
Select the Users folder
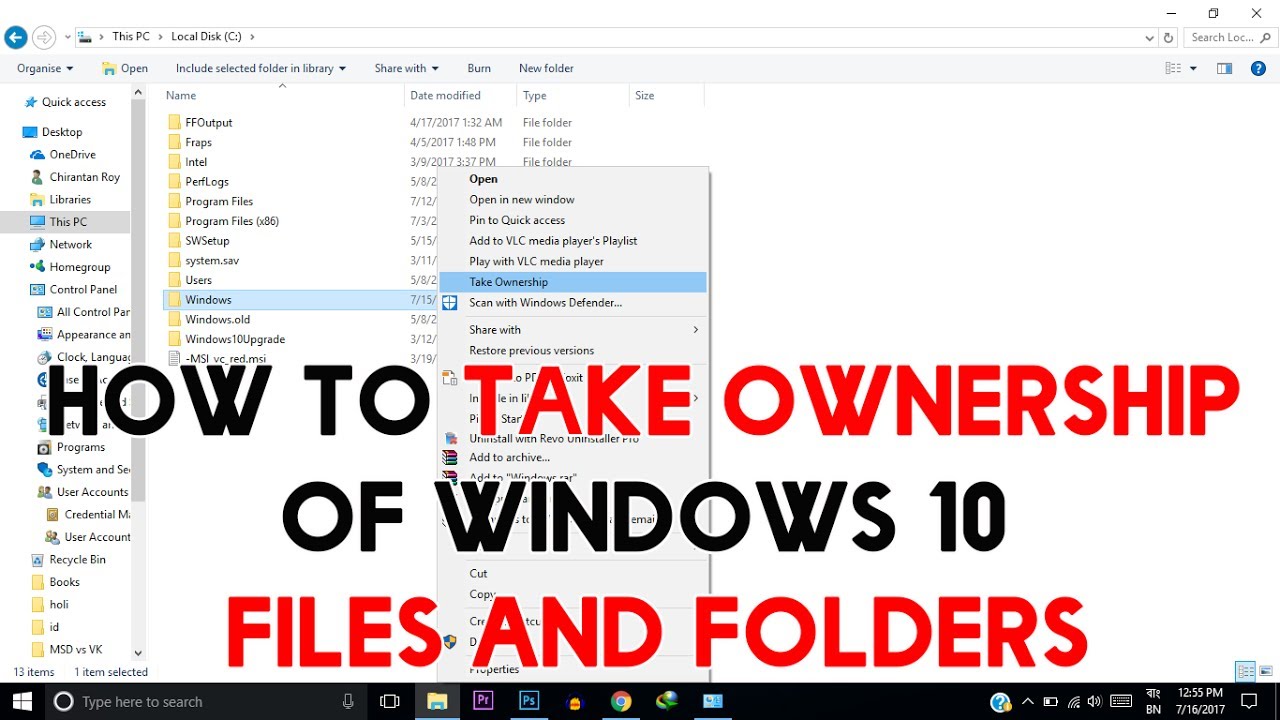[x=198, y=280]
